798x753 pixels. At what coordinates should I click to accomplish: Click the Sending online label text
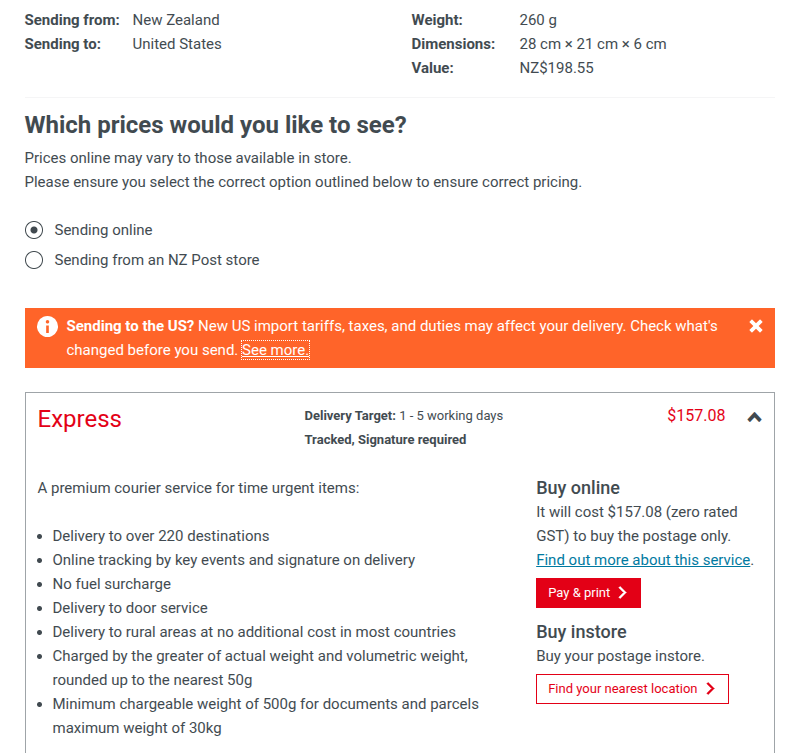[x=103, y=230]
